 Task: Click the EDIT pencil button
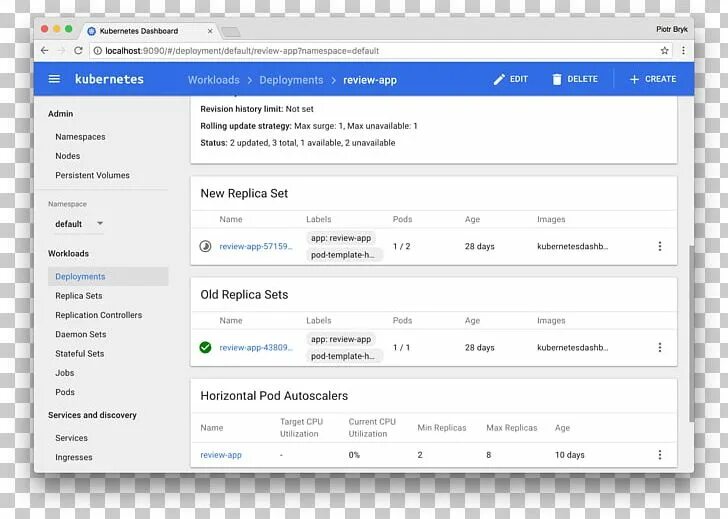[x=510, y=79]
